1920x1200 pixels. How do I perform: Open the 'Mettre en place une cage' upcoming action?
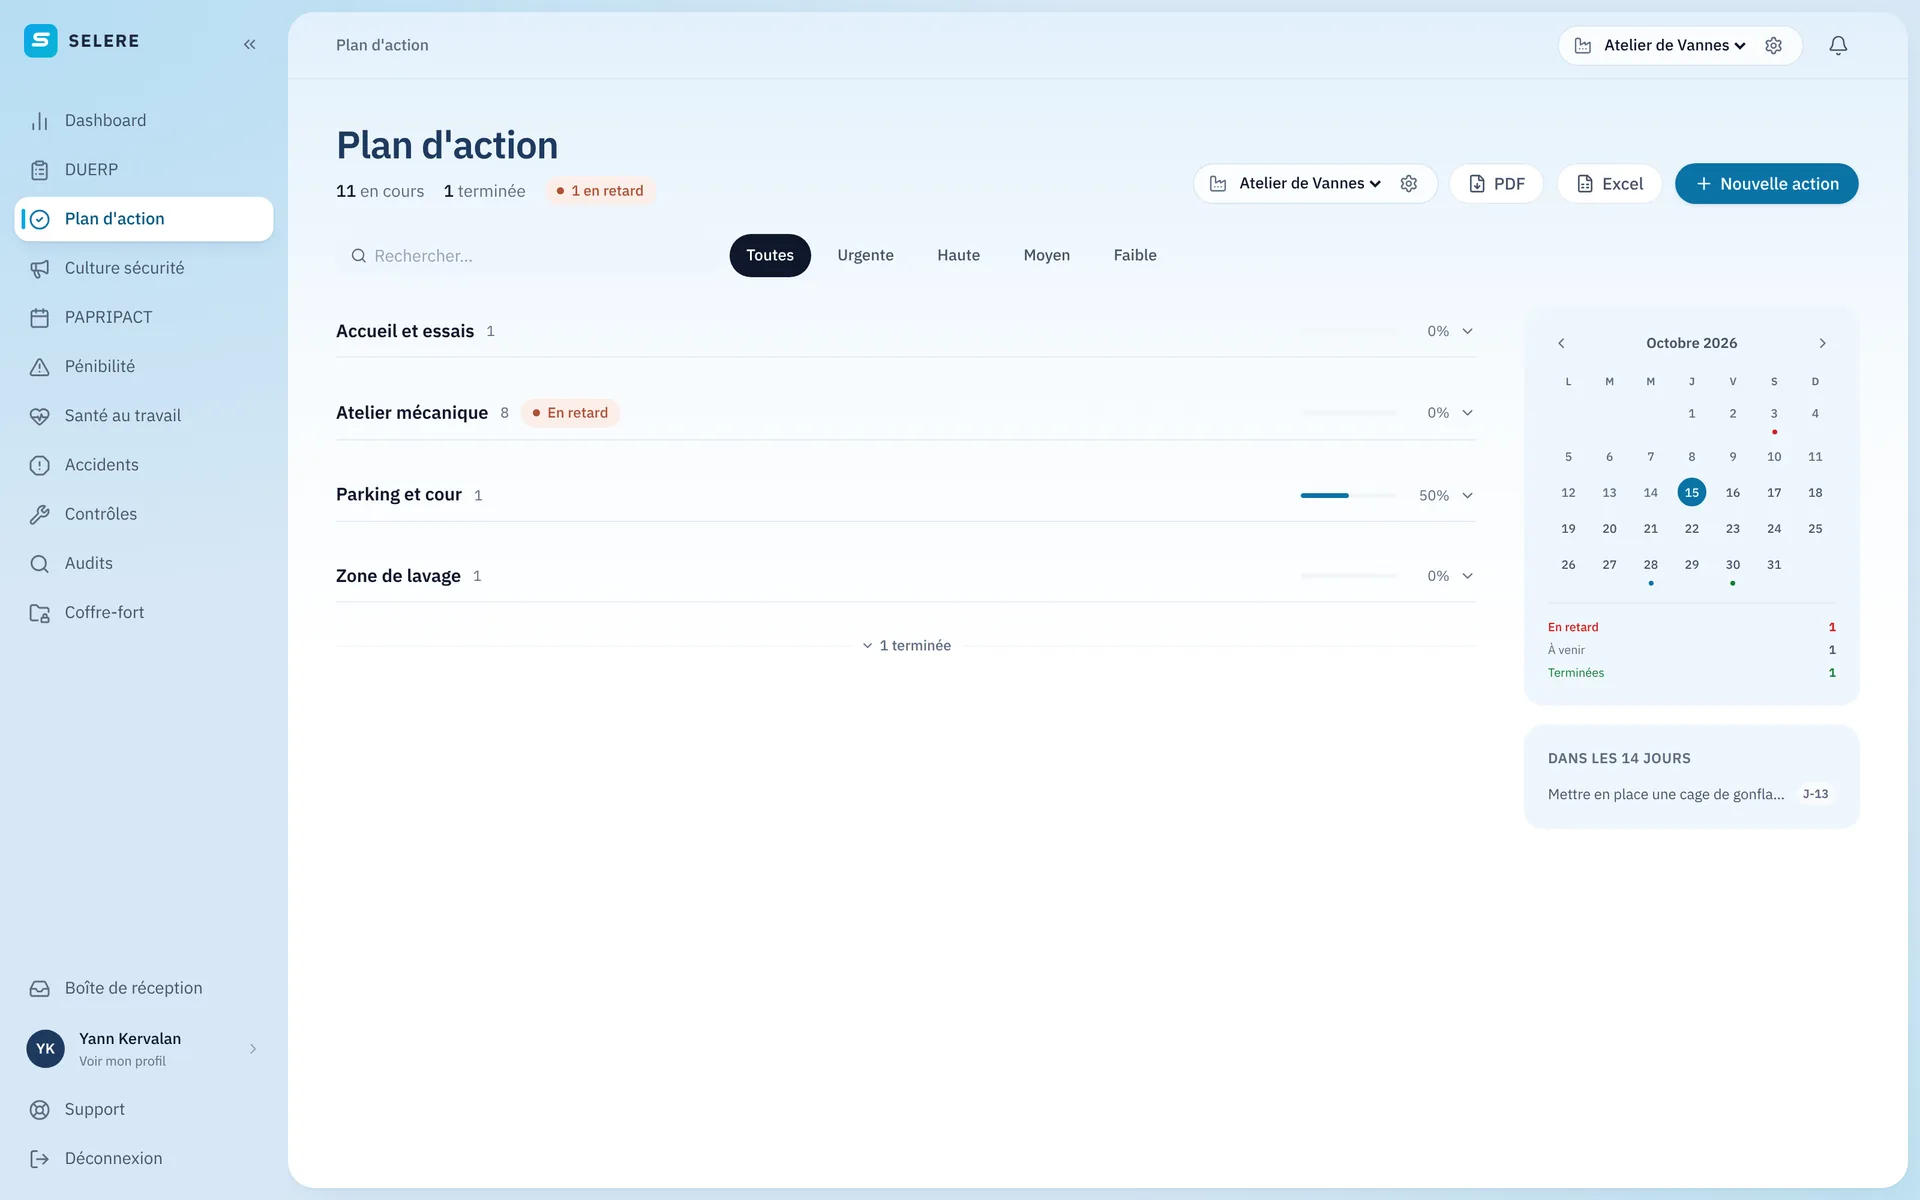[x=1690, y=794]
